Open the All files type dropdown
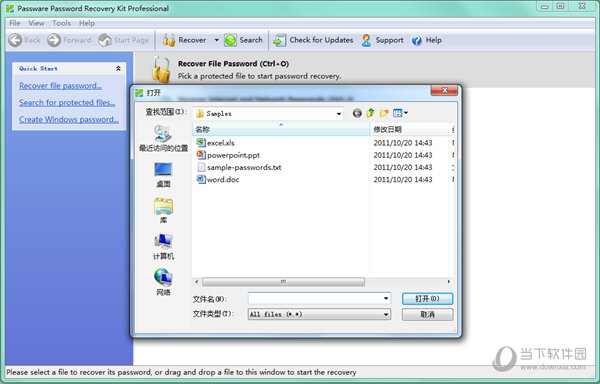Image resolution: width=600 pixels, height=384 pixels. (319, 314)
